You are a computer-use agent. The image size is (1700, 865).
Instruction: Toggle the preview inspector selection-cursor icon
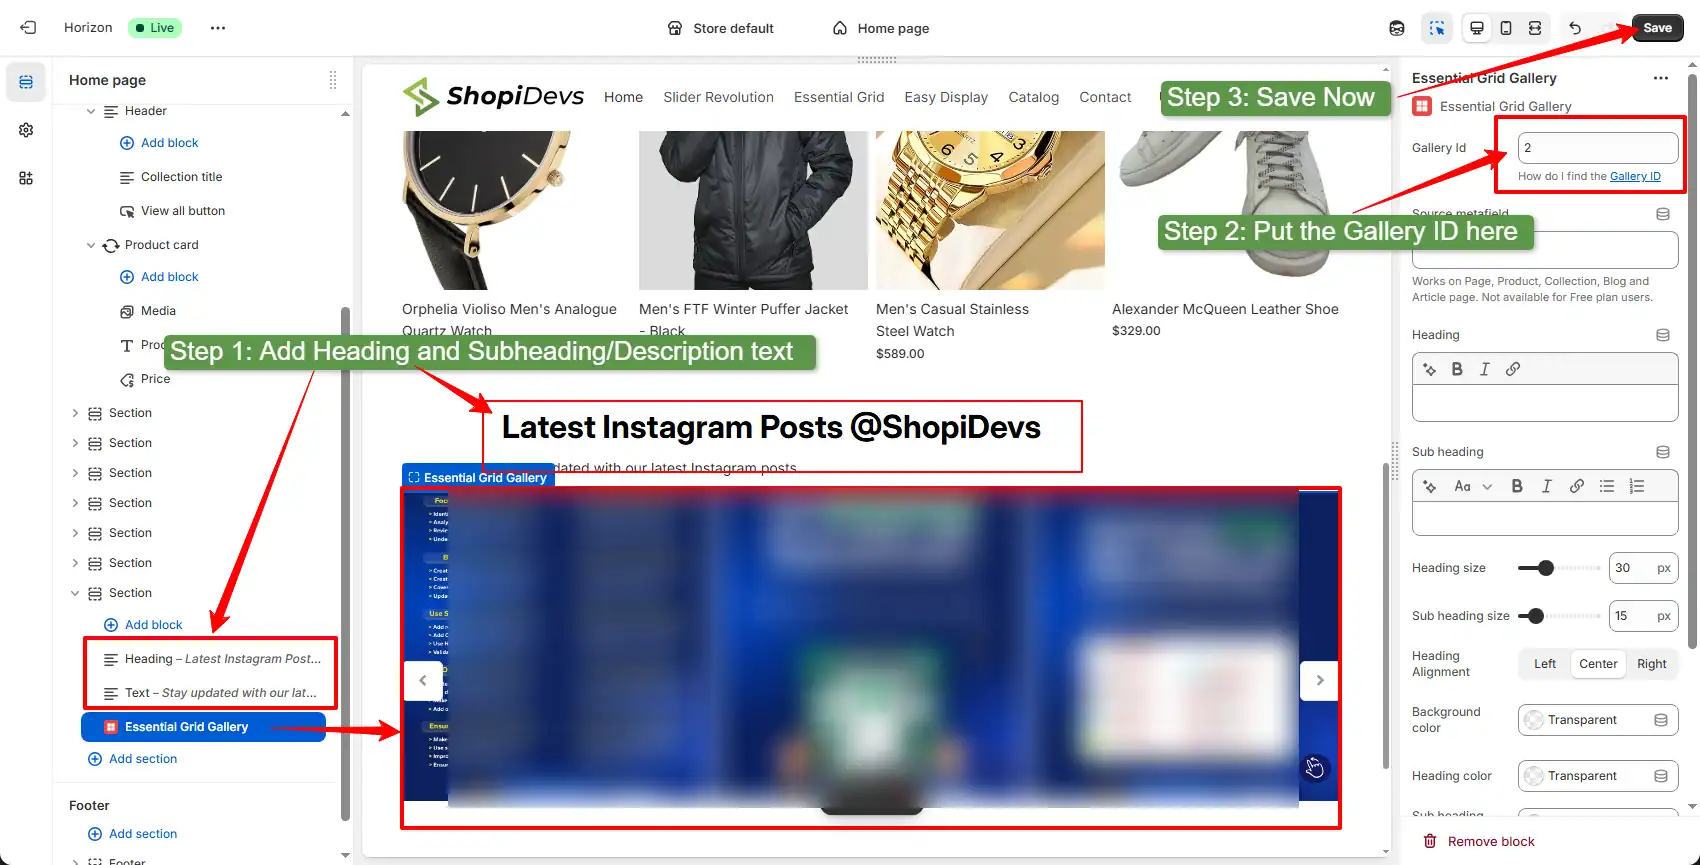tap(1437, 28)
